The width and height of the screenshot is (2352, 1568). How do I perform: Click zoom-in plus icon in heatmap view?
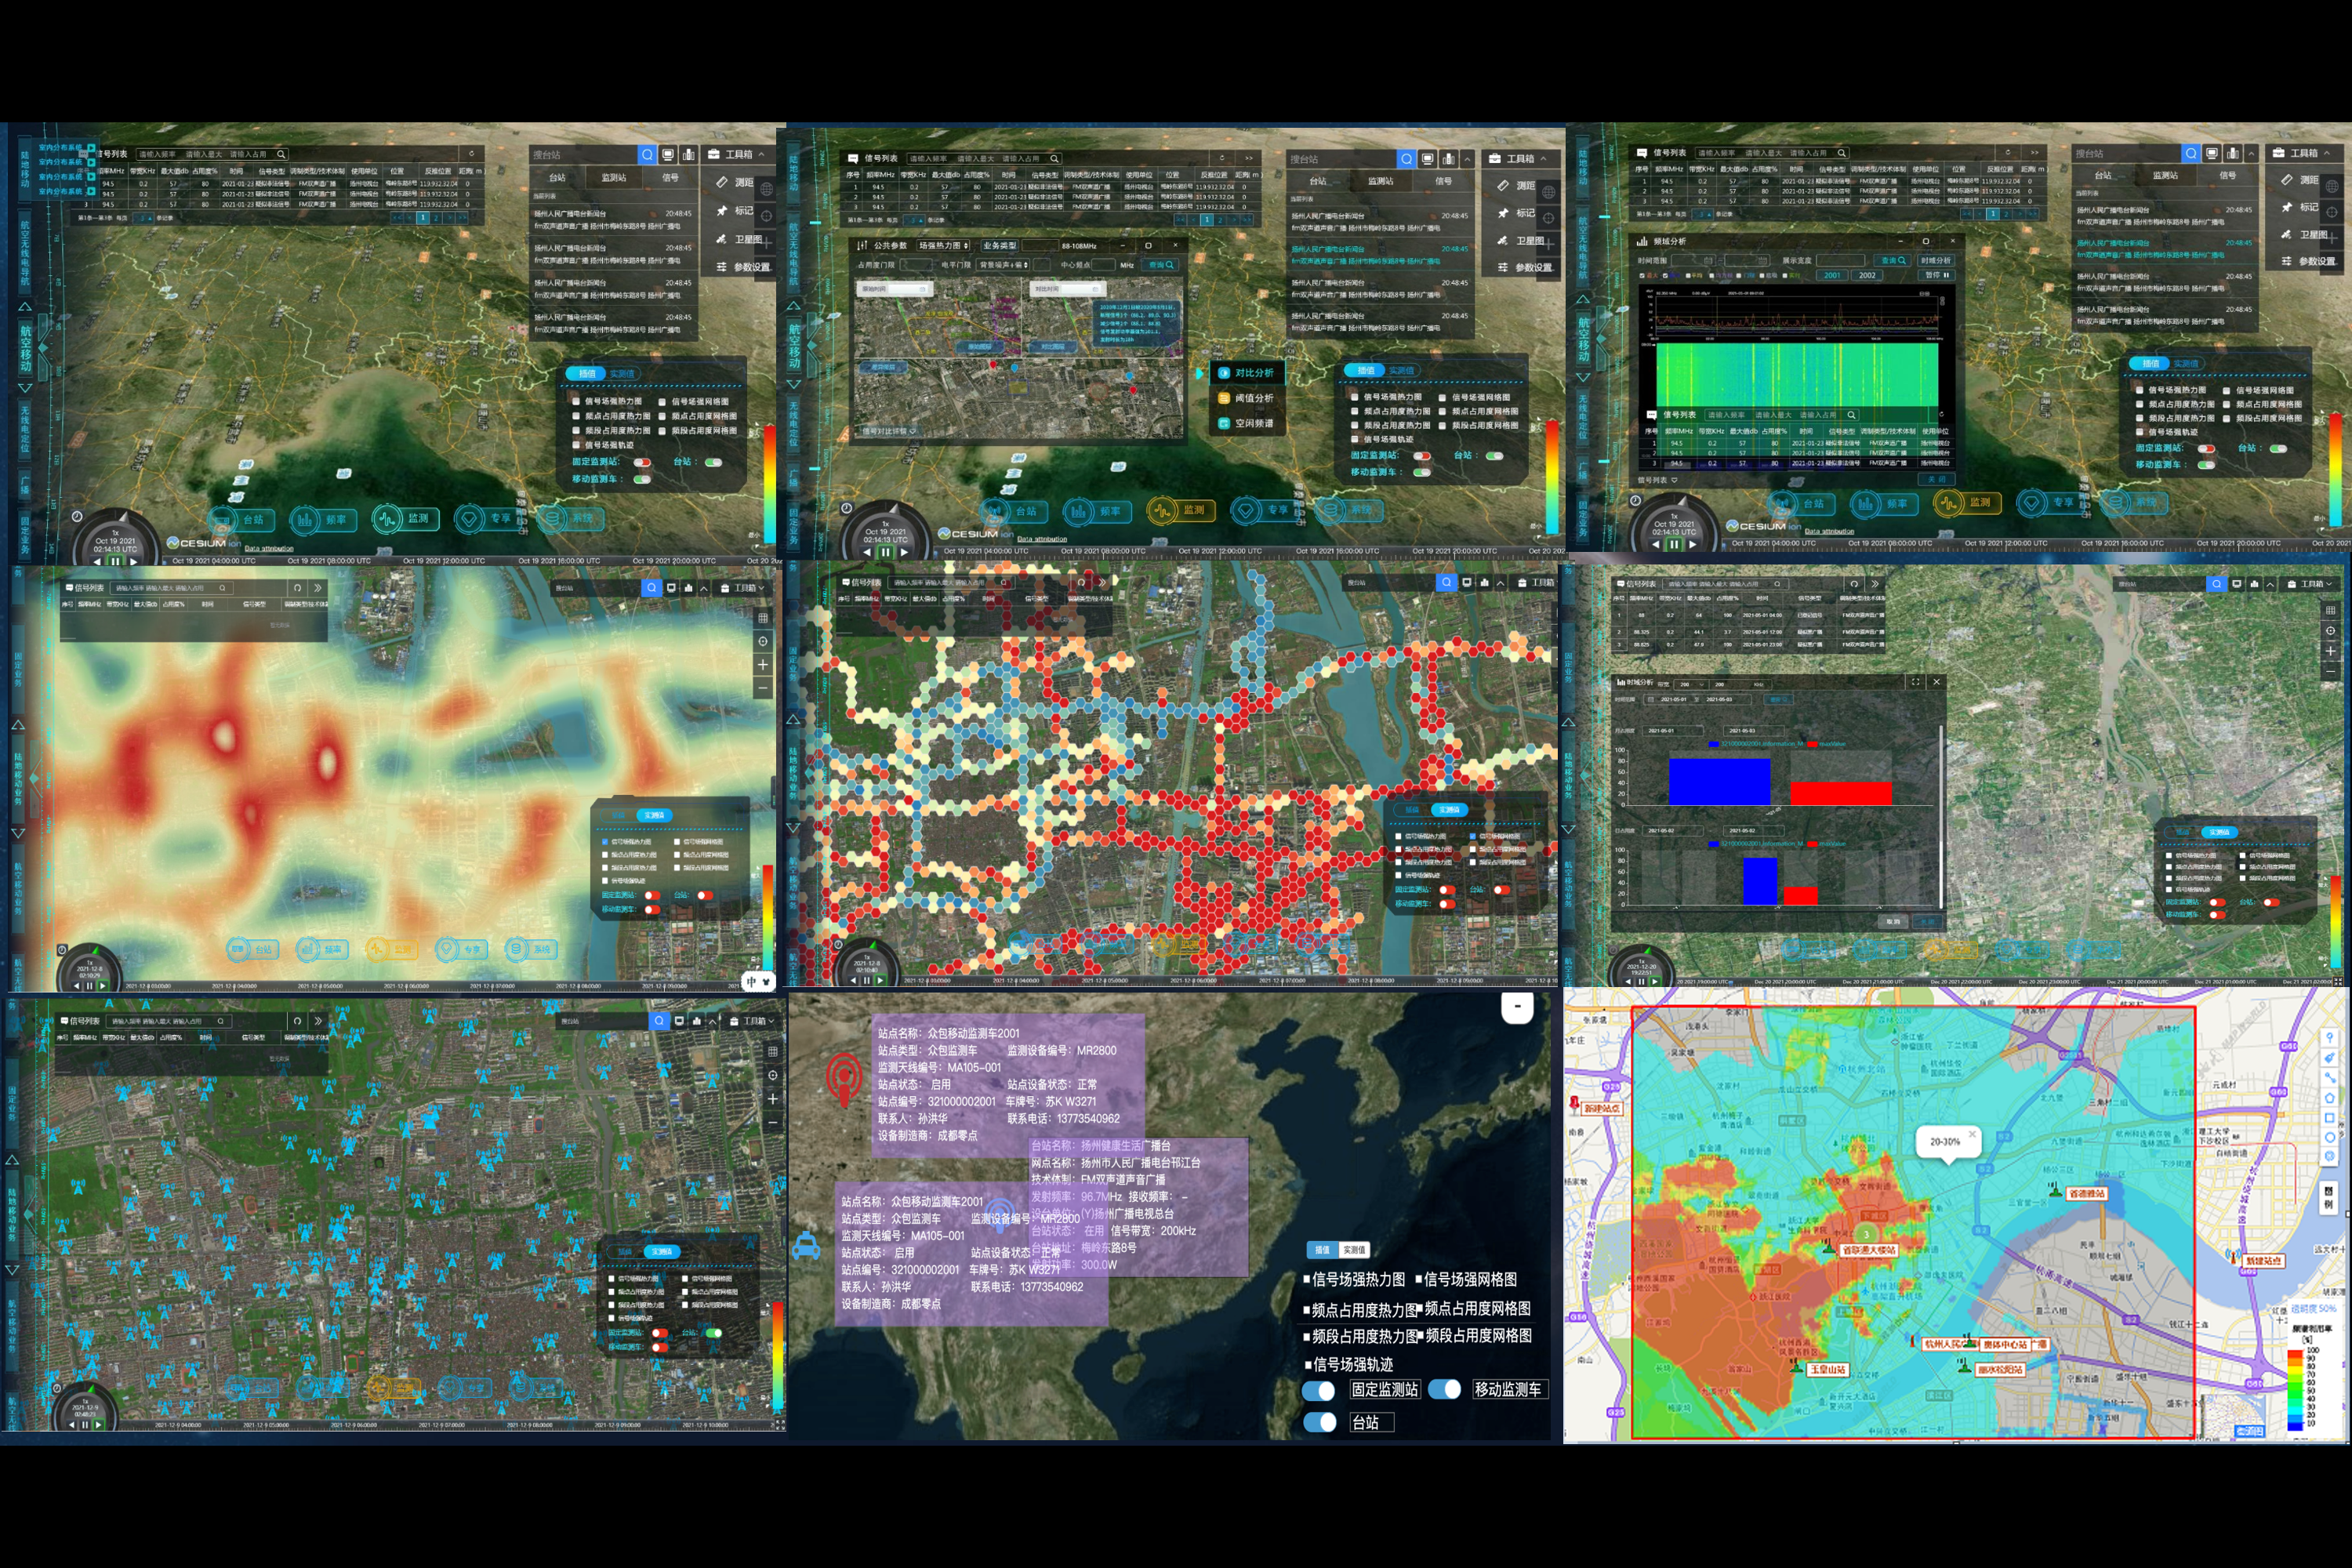tap(763, 665)
